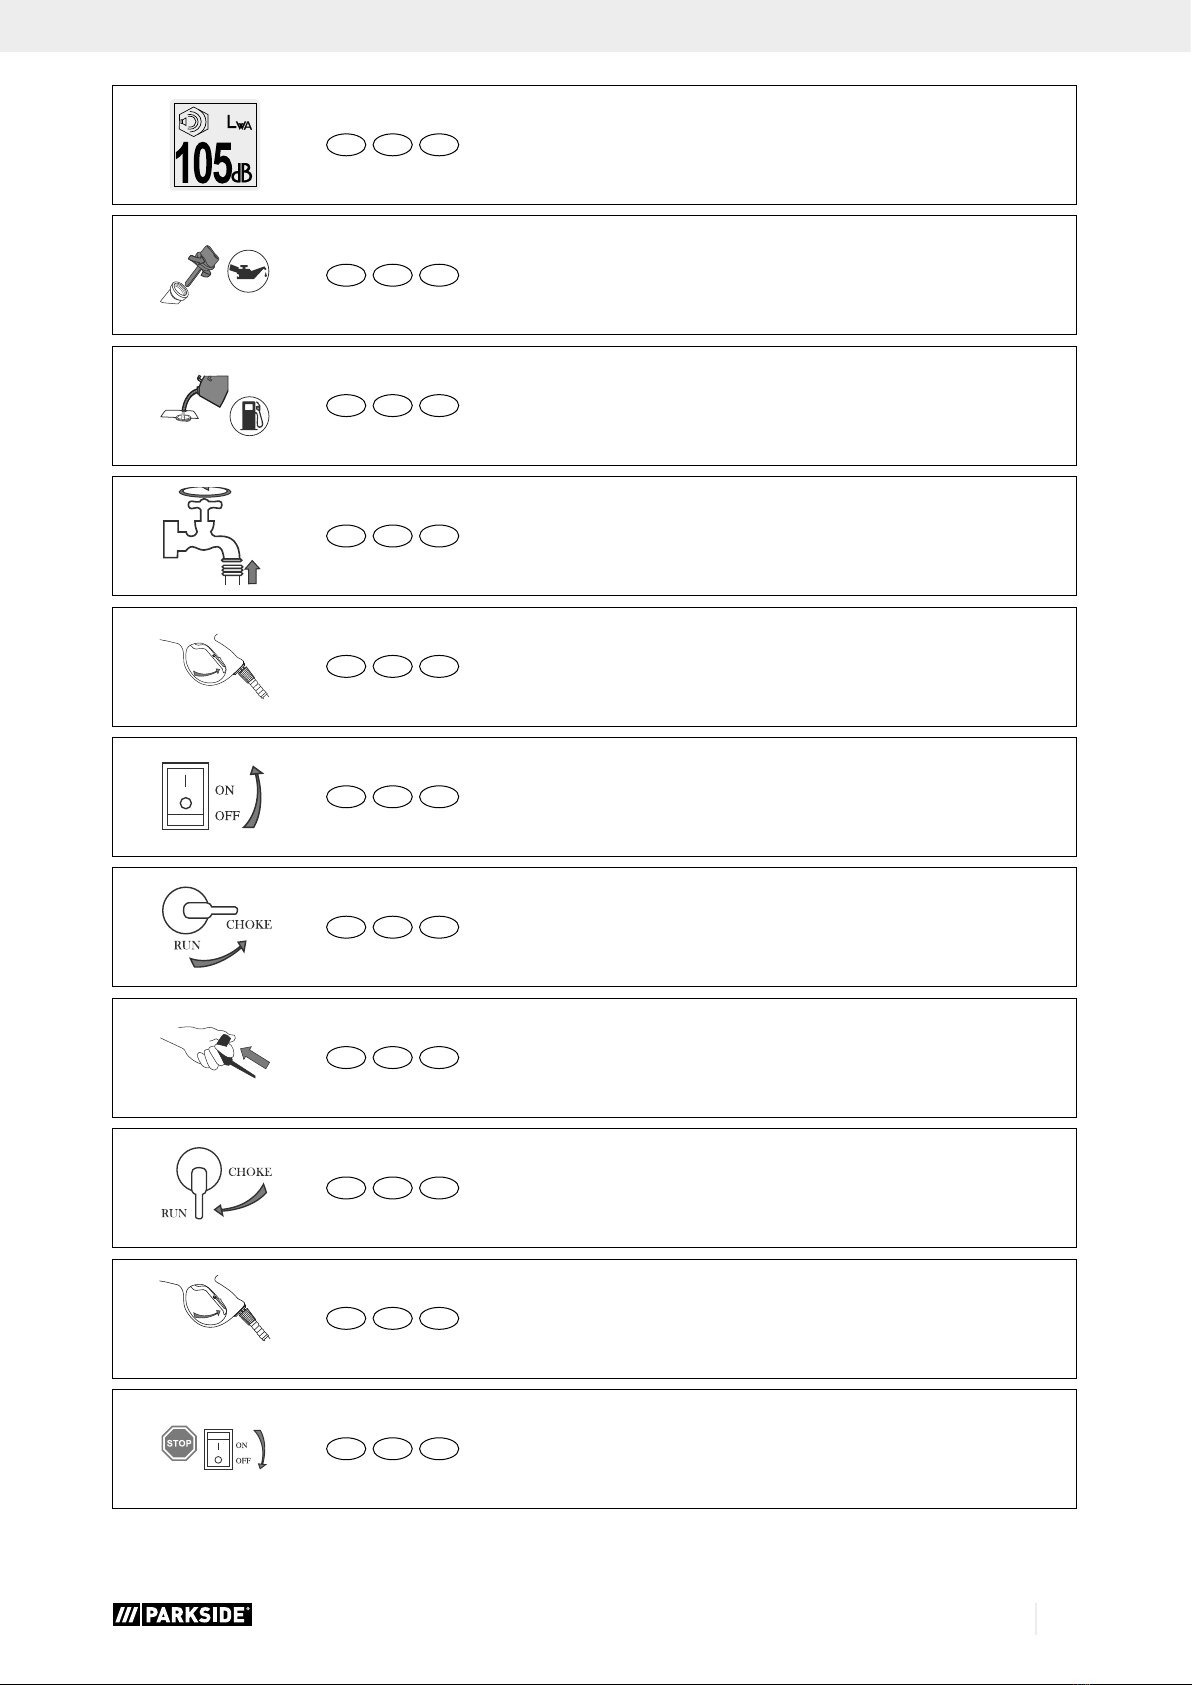This screenshot has height=1685, width=1192.
Task: Select the water tap connection icon
Action: pos(214,536)
